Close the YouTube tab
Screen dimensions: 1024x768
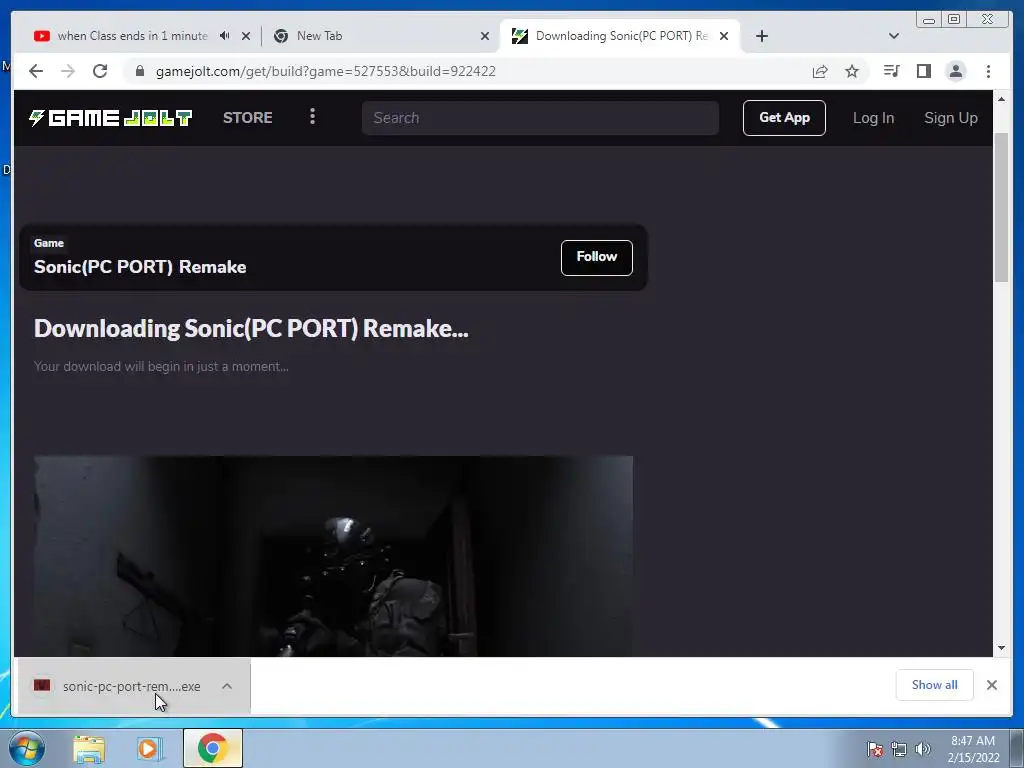click(246, 36)
